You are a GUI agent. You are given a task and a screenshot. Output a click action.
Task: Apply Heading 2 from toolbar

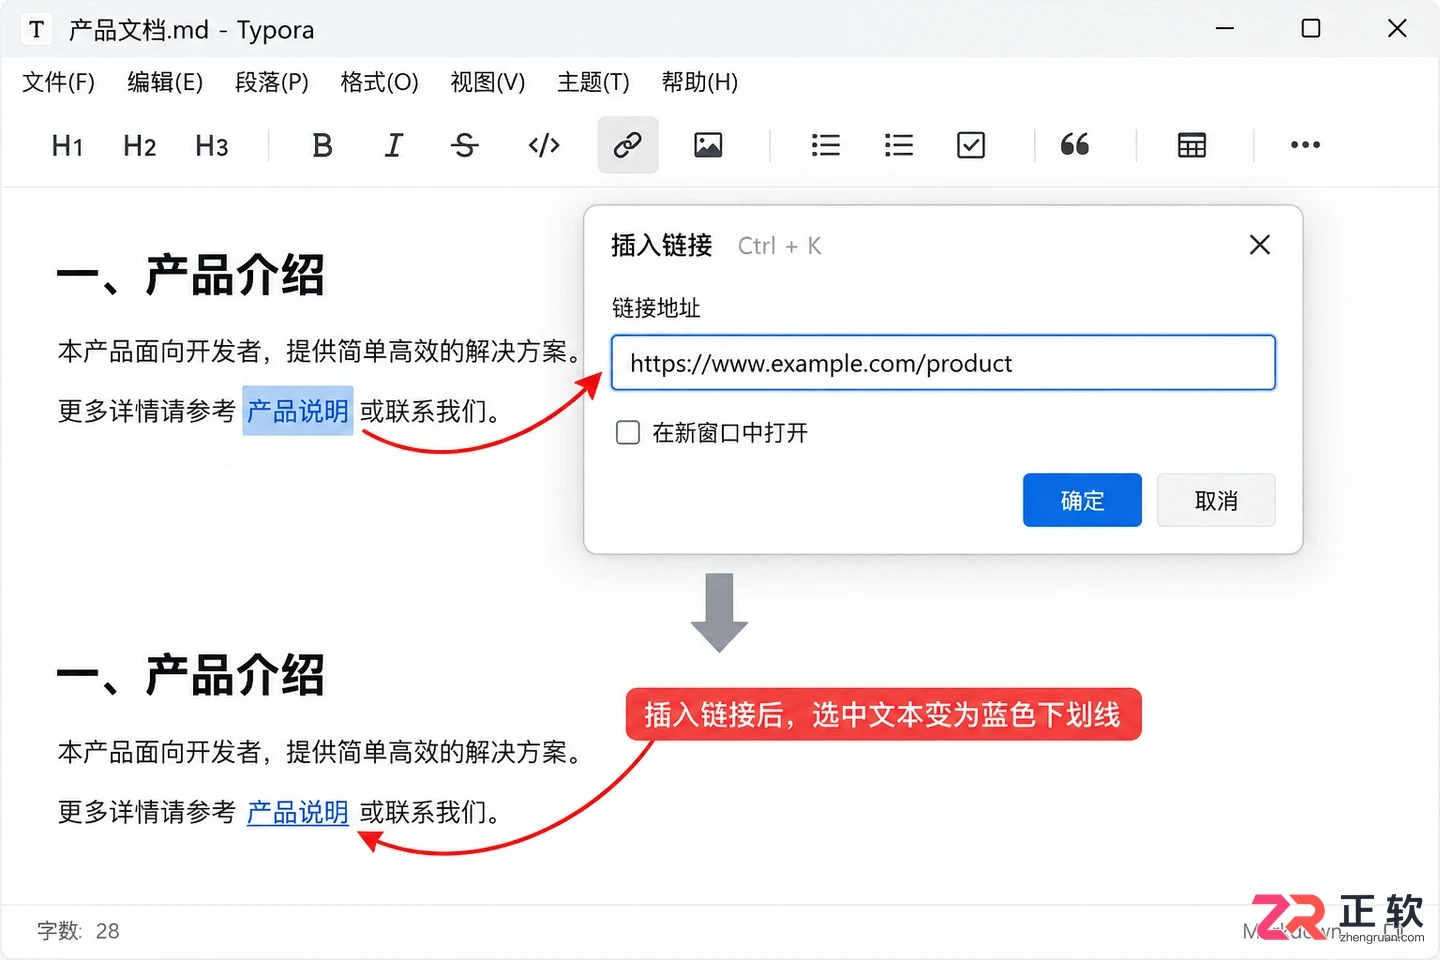click(x=139, y=146)
